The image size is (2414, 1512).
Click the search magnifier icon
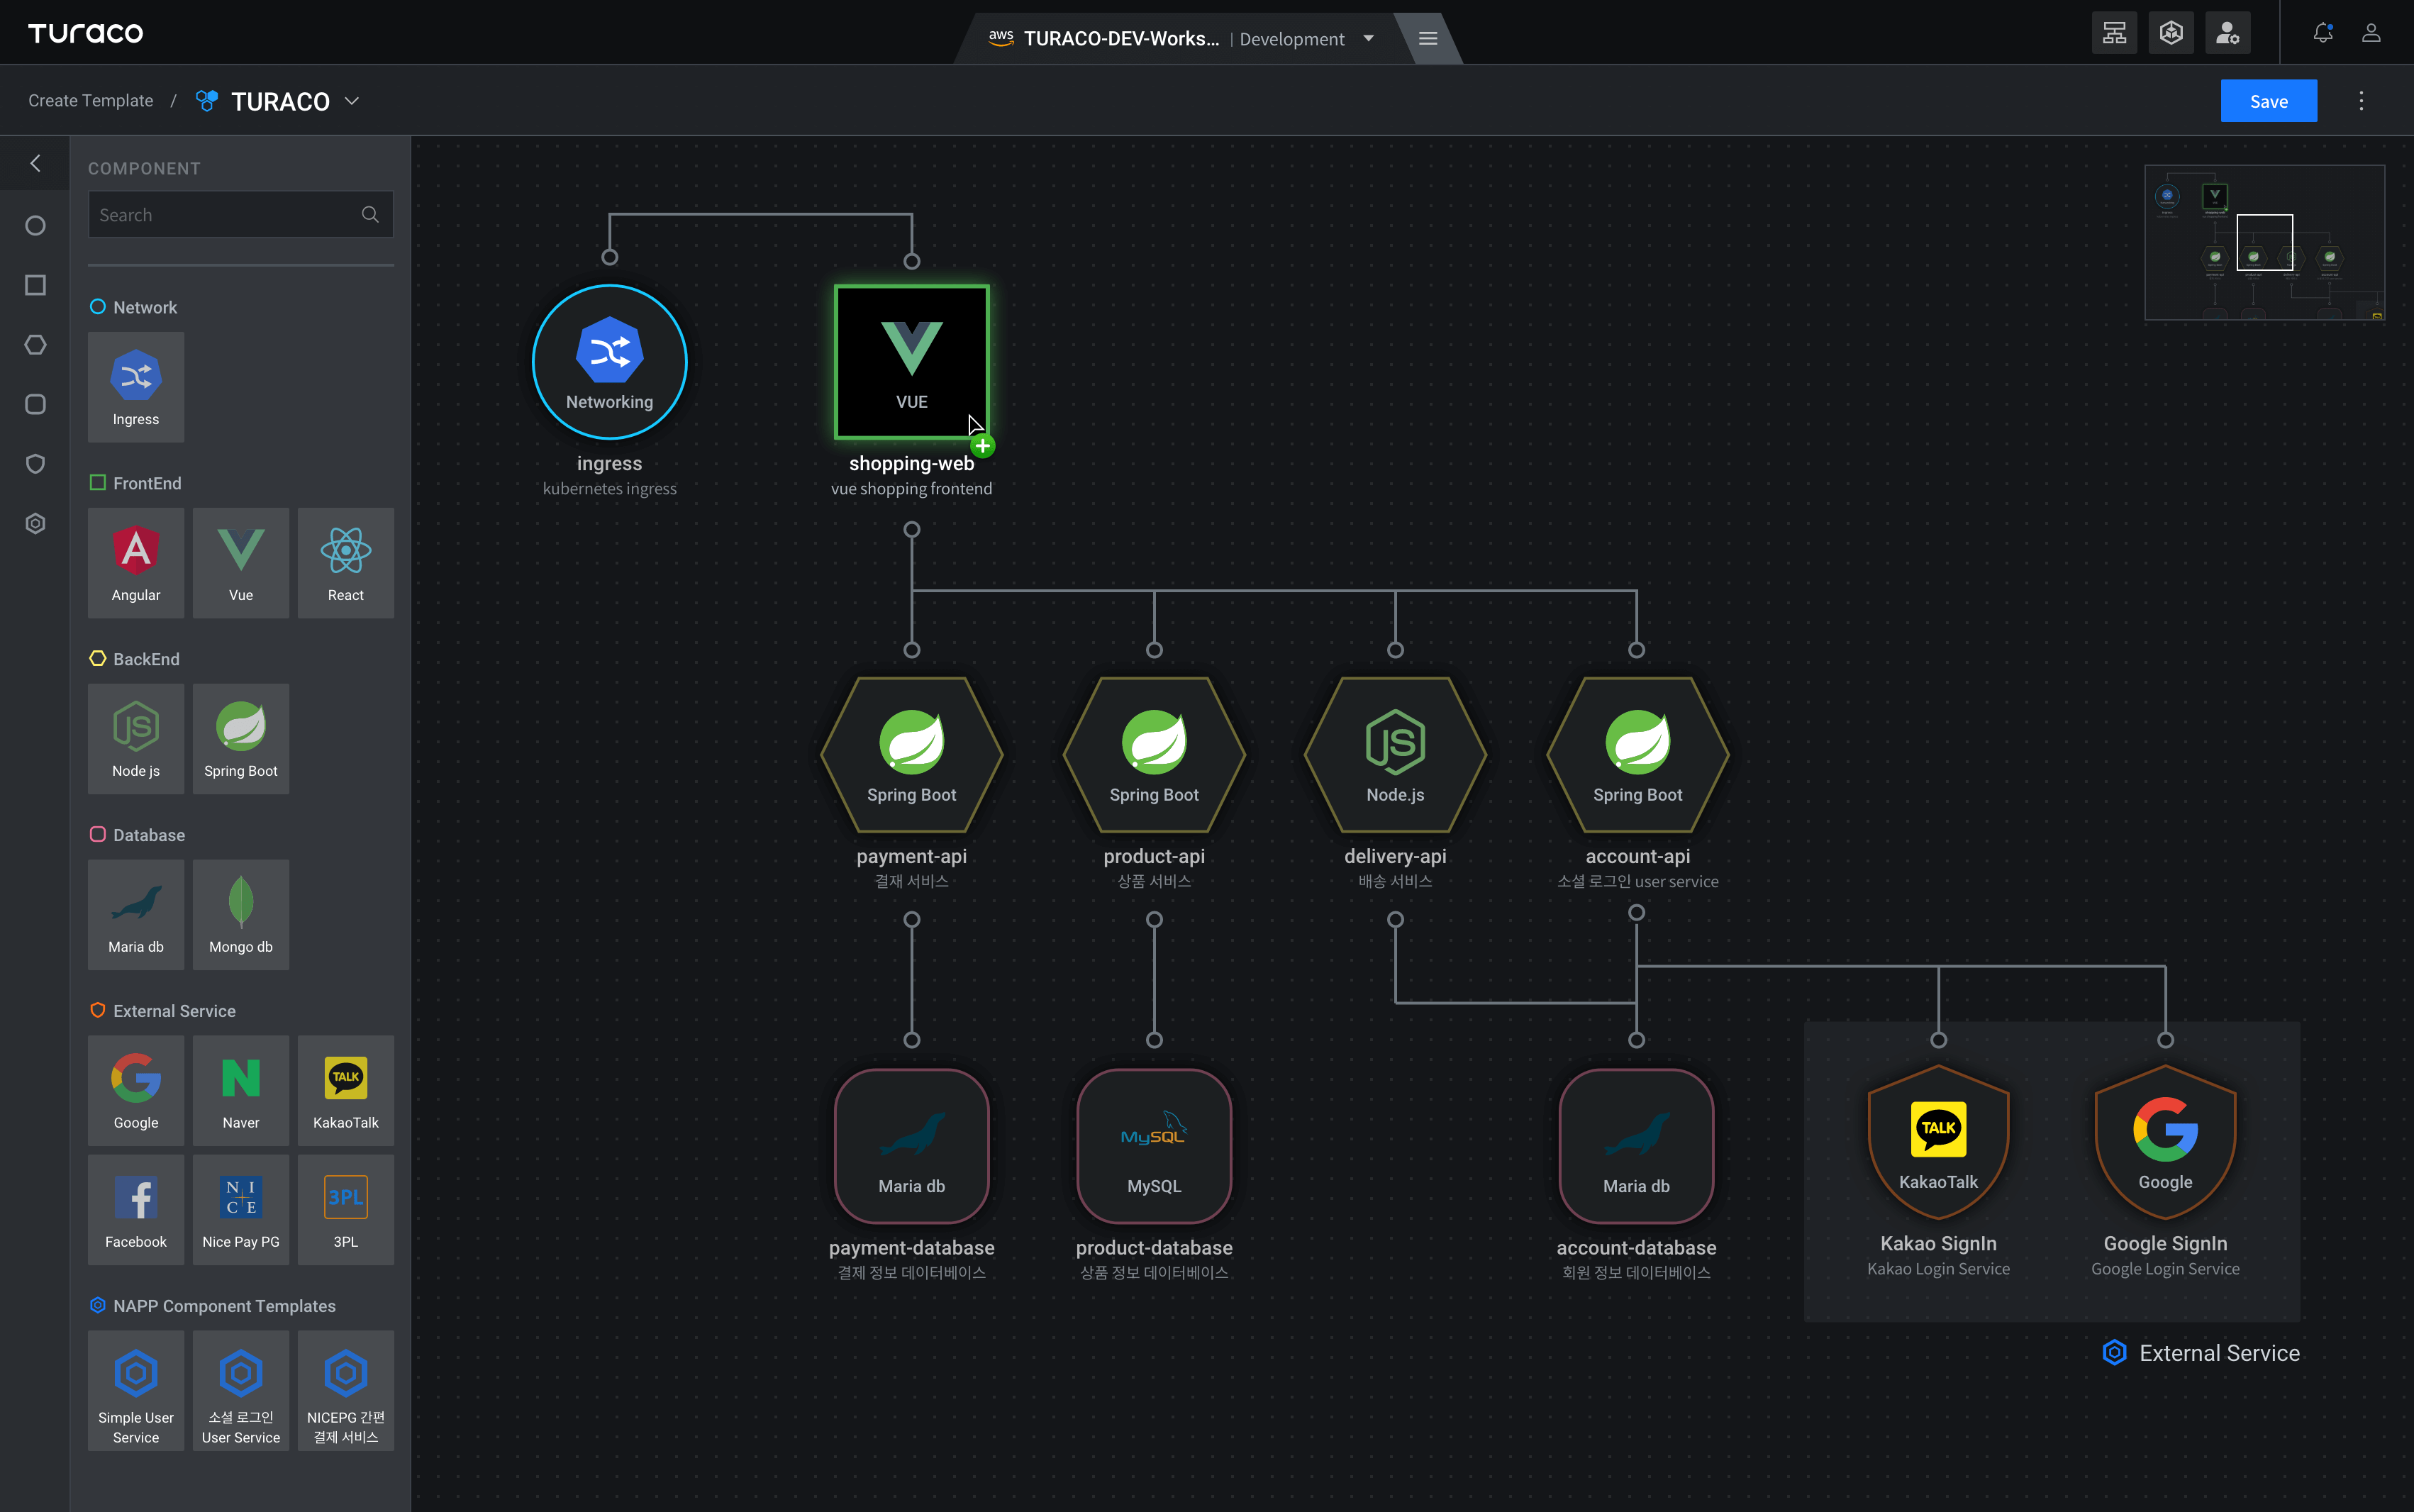tap(370, 214)
